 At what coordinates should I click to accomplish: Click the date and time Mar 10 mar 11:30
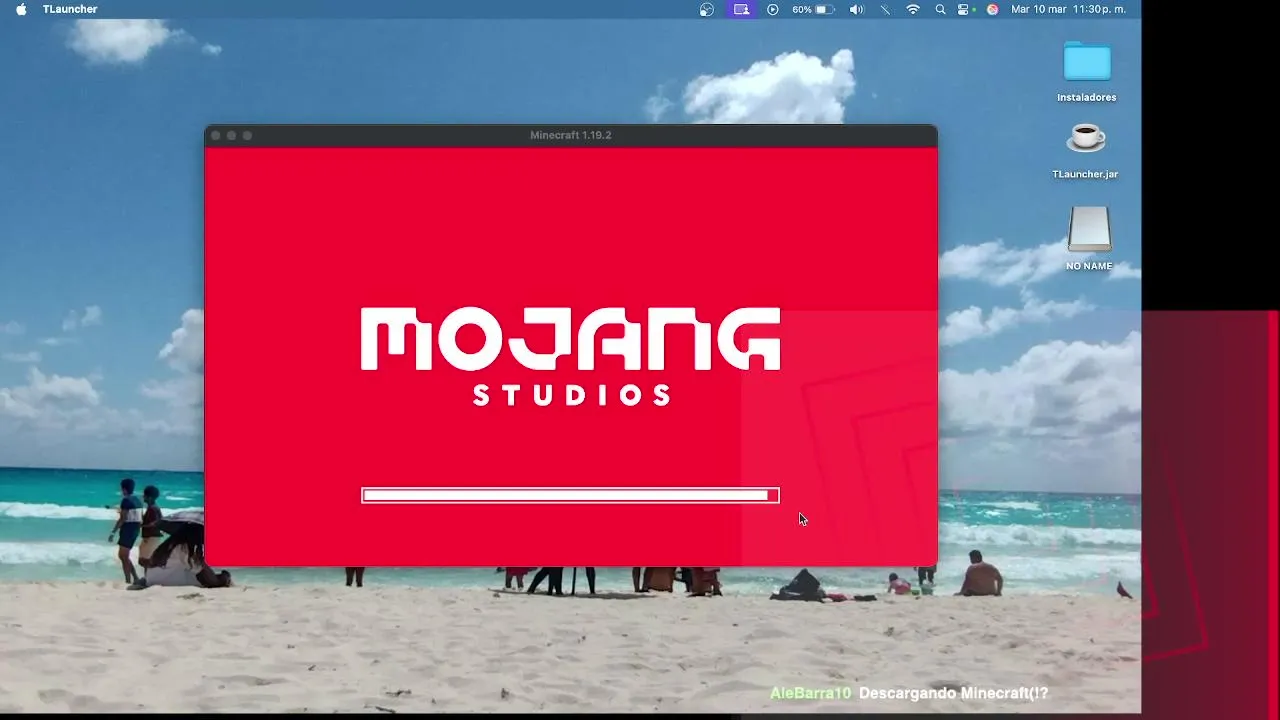pyautogui.click(x=1068, y=9)
